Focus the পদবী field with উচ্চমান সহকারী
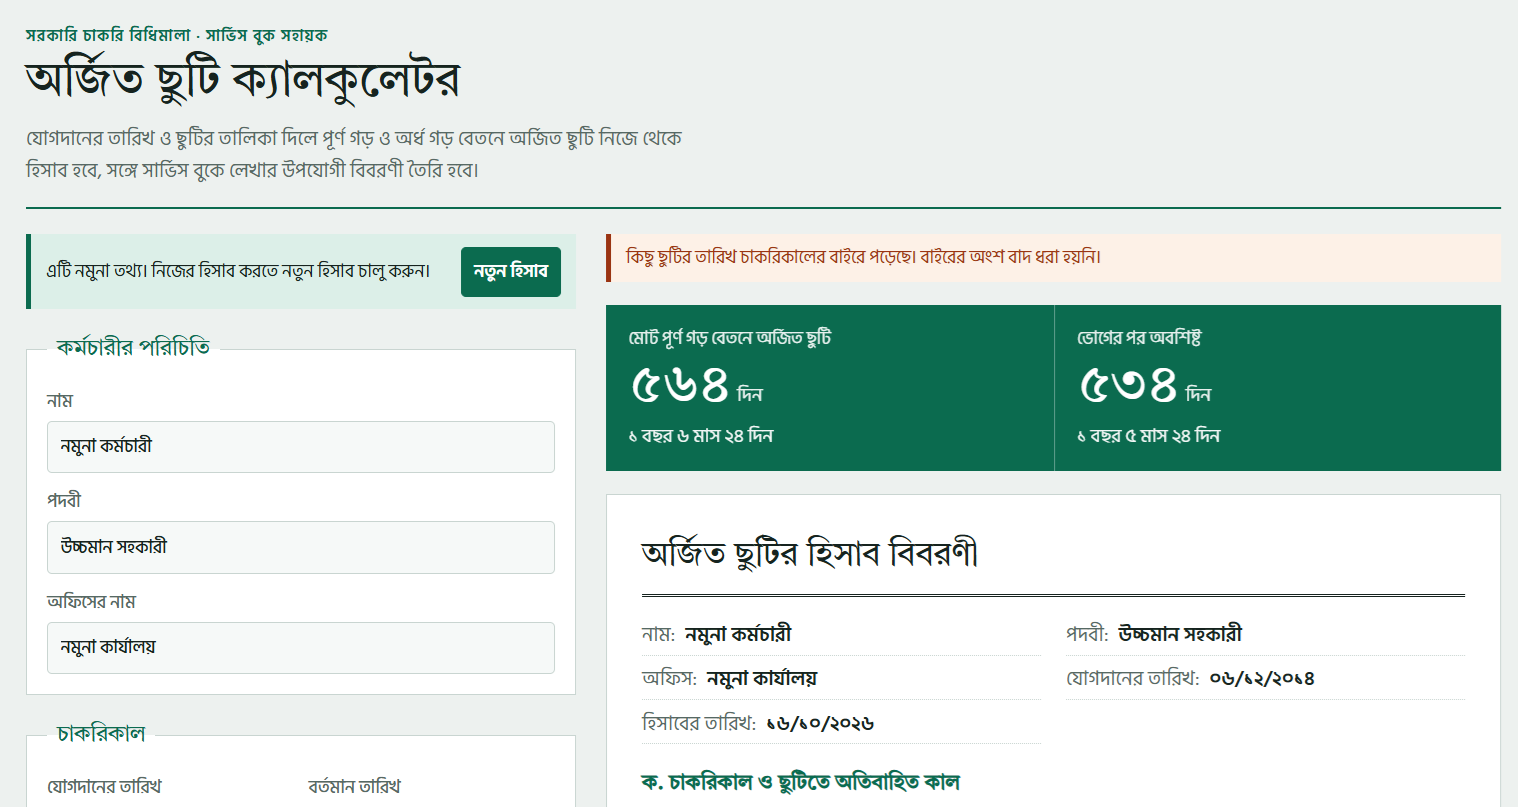1518x807 pixels. (x=301, y=547)
